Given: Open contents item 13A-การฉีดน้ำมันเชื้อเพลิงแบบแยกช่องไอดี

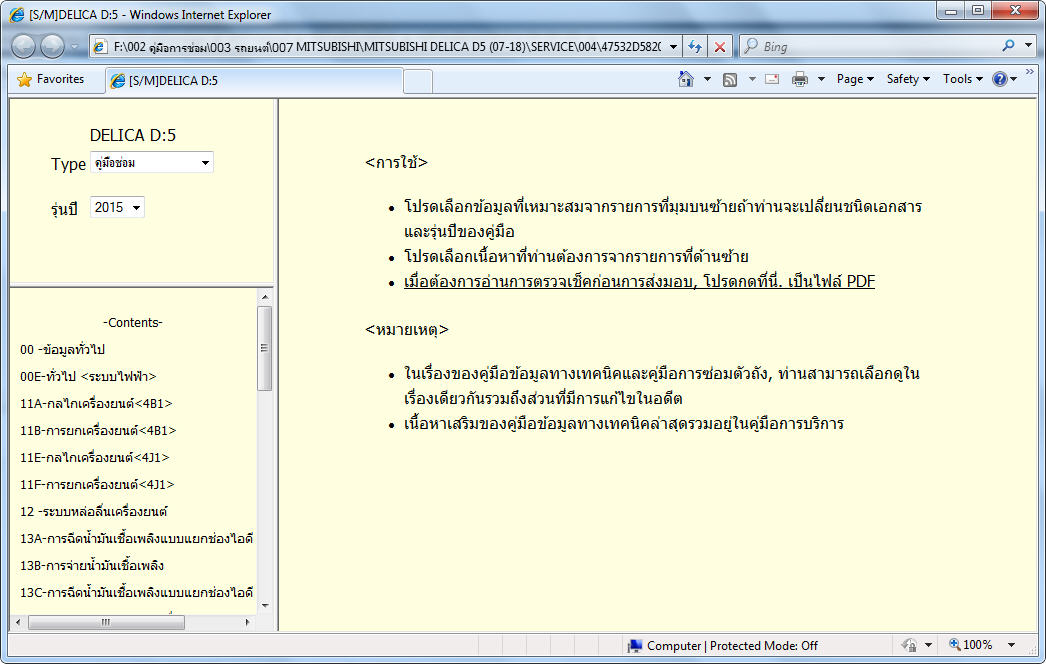Looking at the screenshot, I should [136, 538].
